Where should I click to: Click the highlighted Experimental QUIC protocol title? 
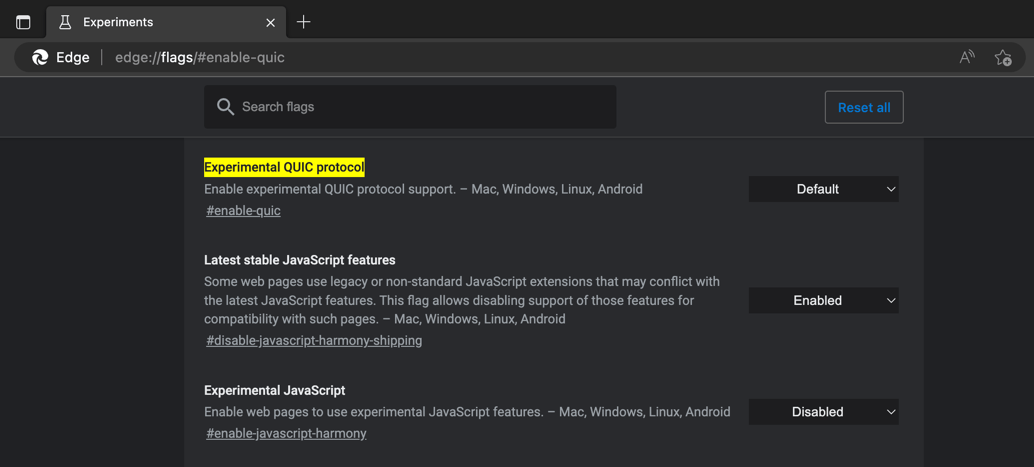[x=284, y=168]
